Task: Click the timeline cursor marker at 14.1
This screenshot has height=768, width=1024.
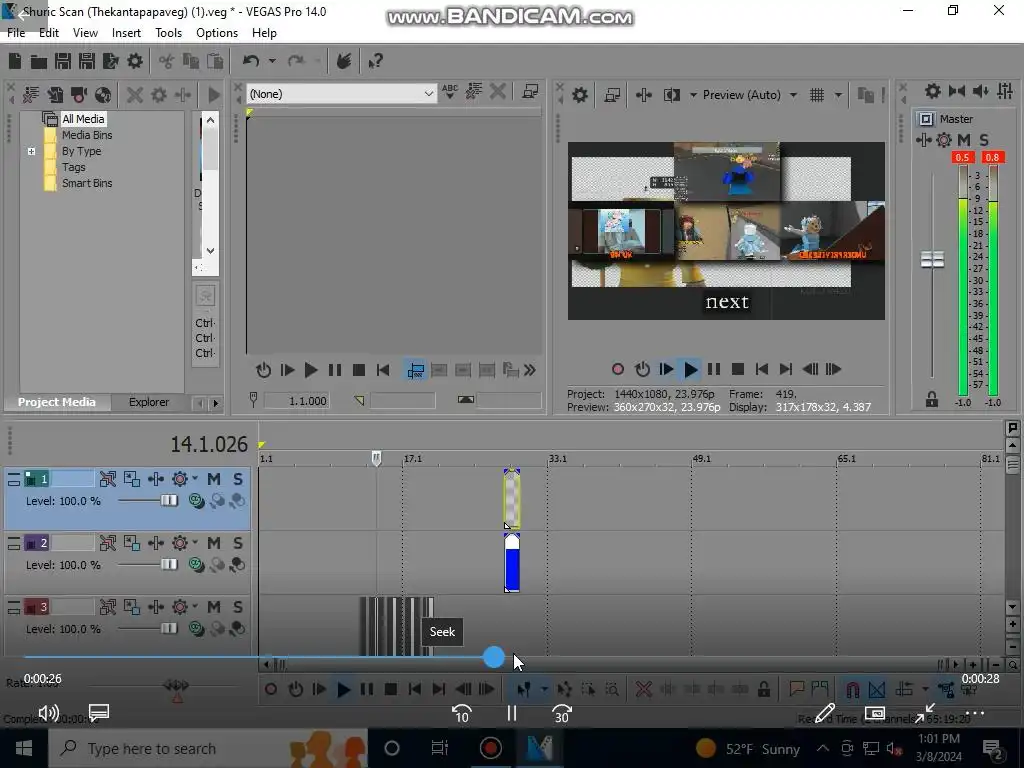Action: coord(376,458)
